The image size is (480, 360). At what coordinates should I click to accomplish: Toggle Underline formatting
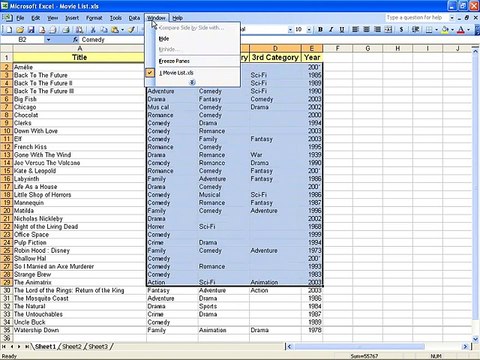tap(342, 30)
